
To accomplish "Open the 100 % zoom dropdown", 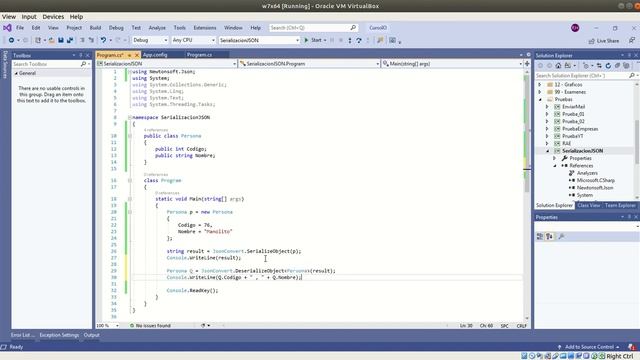I will coord(108,326).
